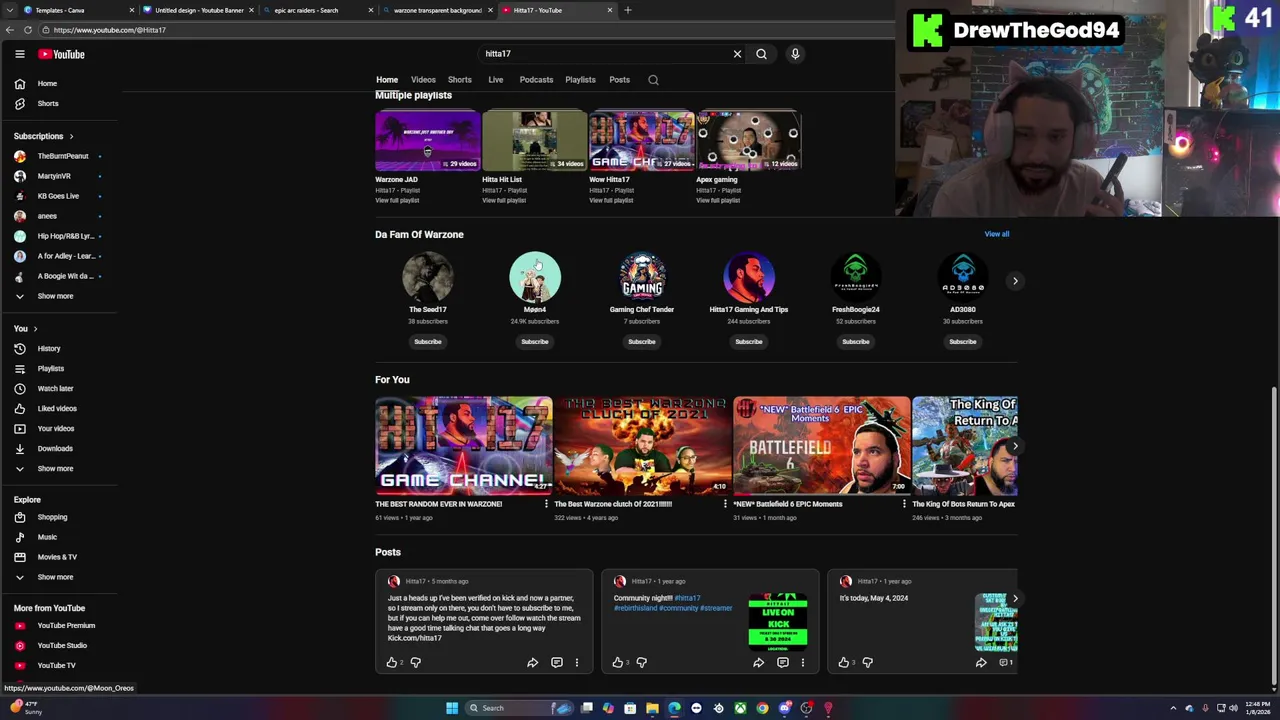View full playlist for Warzone JAD
Viewport: 1280px width, 720px height.
(397, 200)
